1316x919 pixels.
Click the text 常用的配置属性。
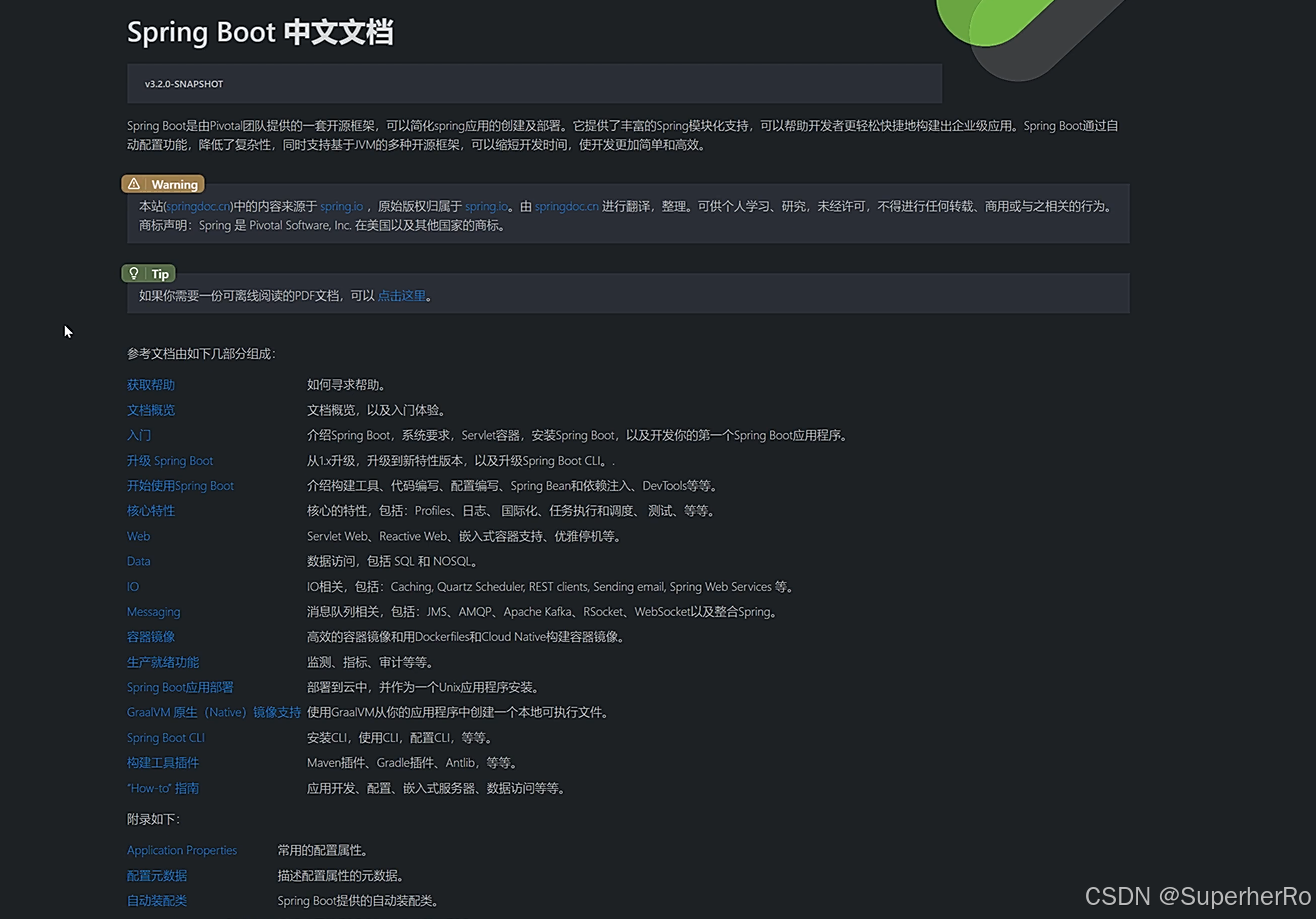coord(324,850)
